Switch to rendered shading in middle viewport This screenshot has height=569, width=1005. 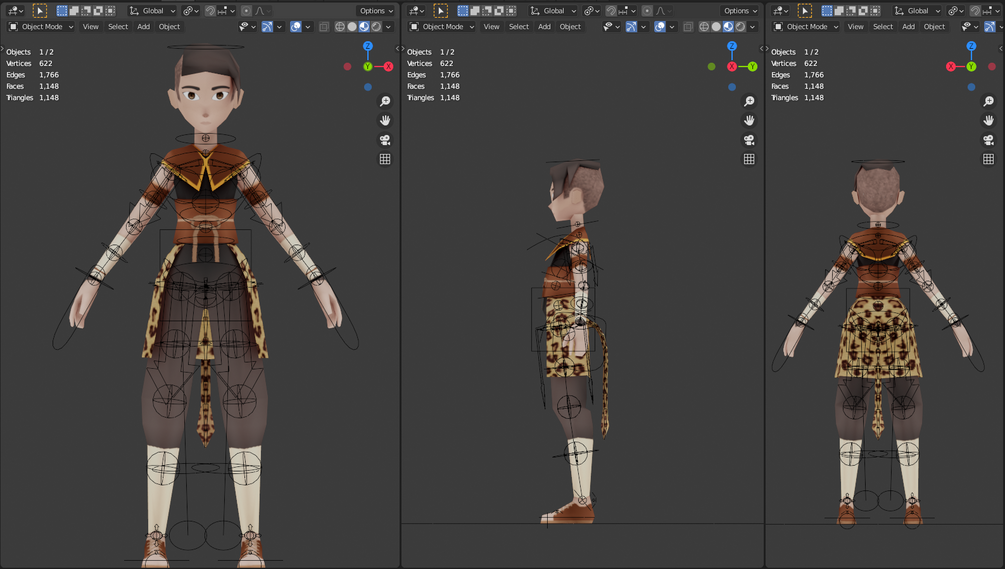click(x=740, y=27)
